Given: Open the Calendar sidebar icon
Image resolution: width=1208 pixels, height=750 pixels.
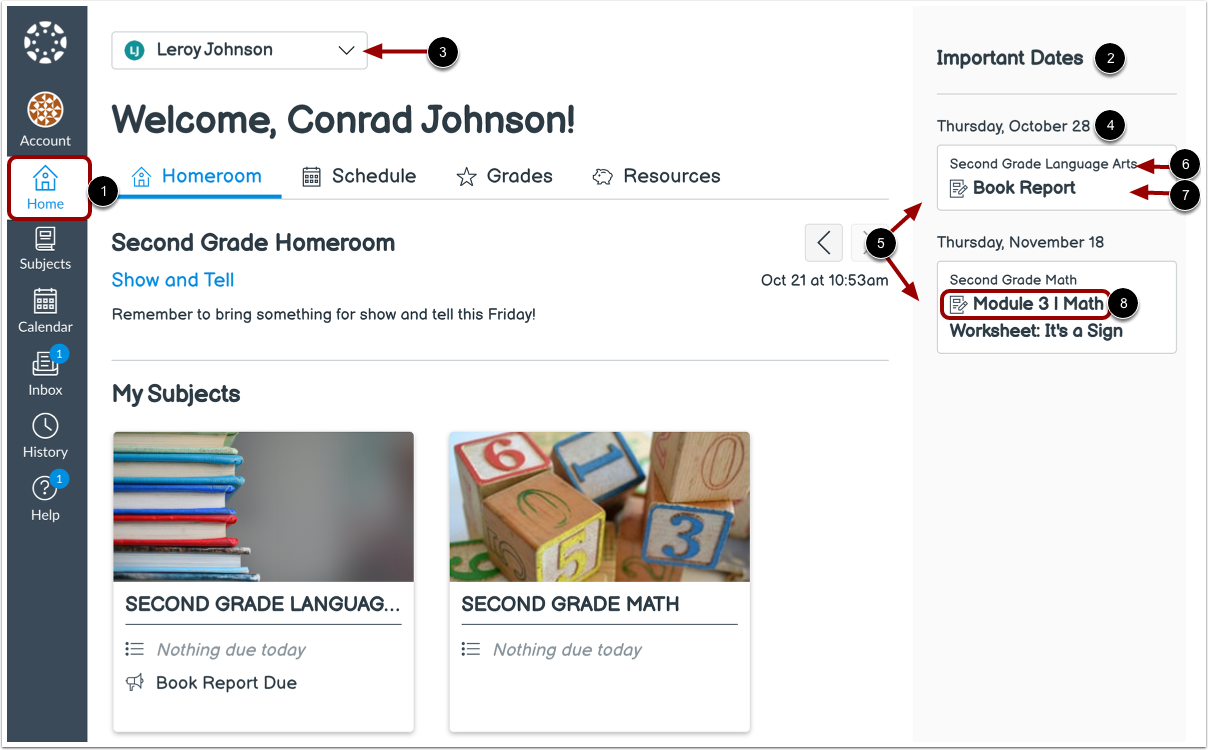Looking at the screenshot, I should (x=45, y=311).
